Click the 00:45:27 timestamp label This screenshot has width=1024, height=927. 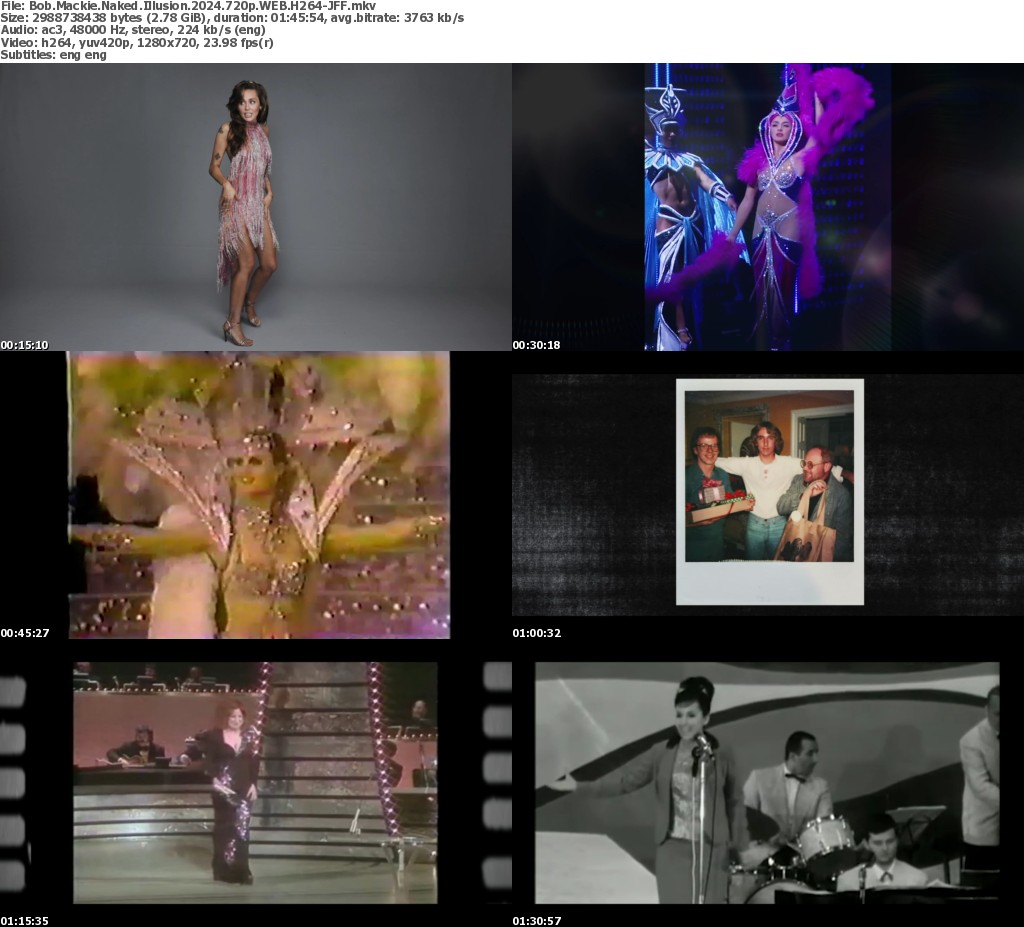25,633
